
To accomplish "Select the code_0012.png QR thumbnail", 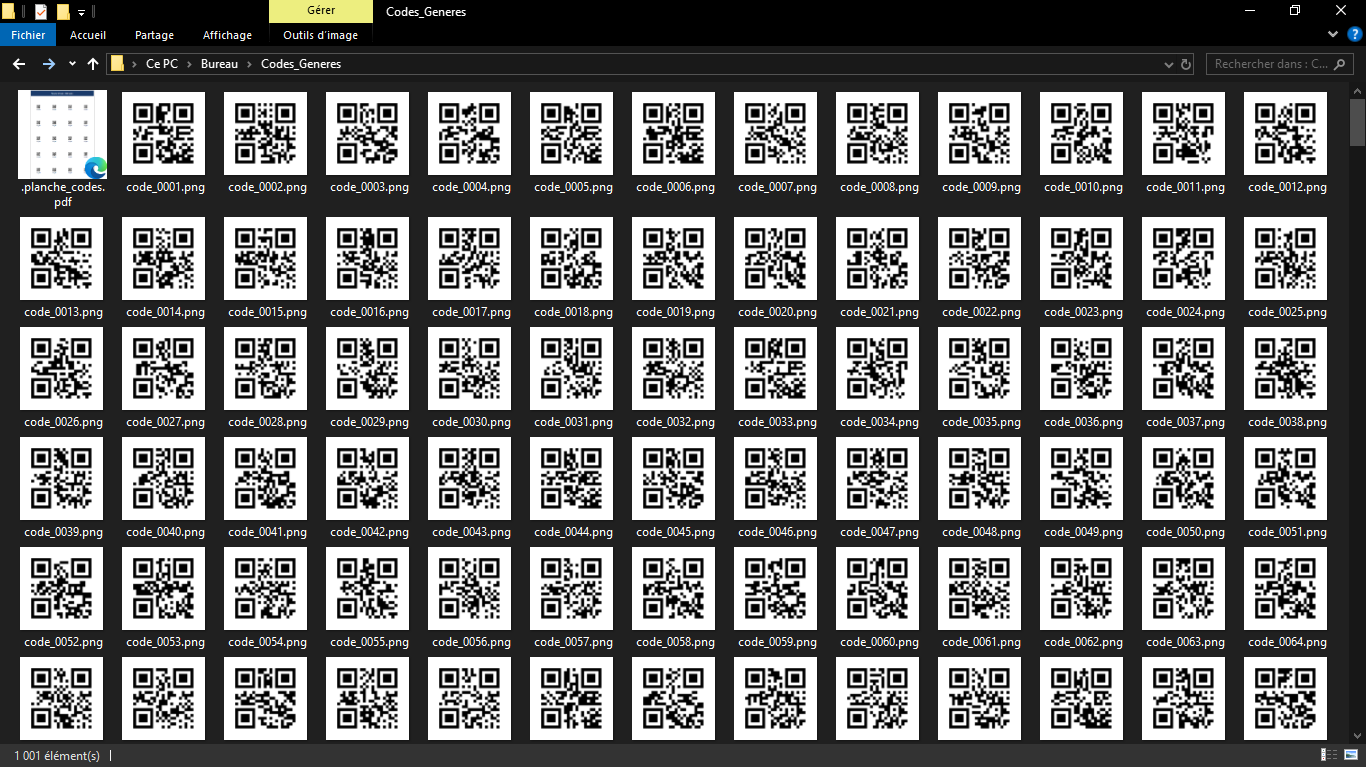I will (1287, 134).
